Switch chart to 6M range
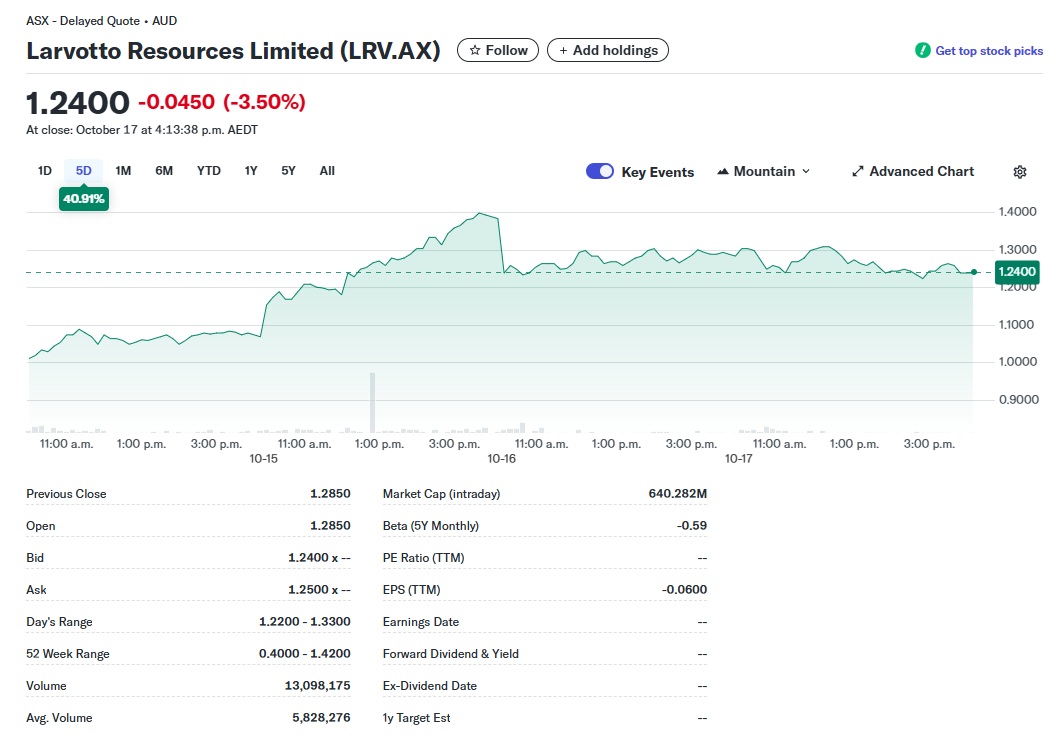1060x748 pixels. (x=164, y=171)
